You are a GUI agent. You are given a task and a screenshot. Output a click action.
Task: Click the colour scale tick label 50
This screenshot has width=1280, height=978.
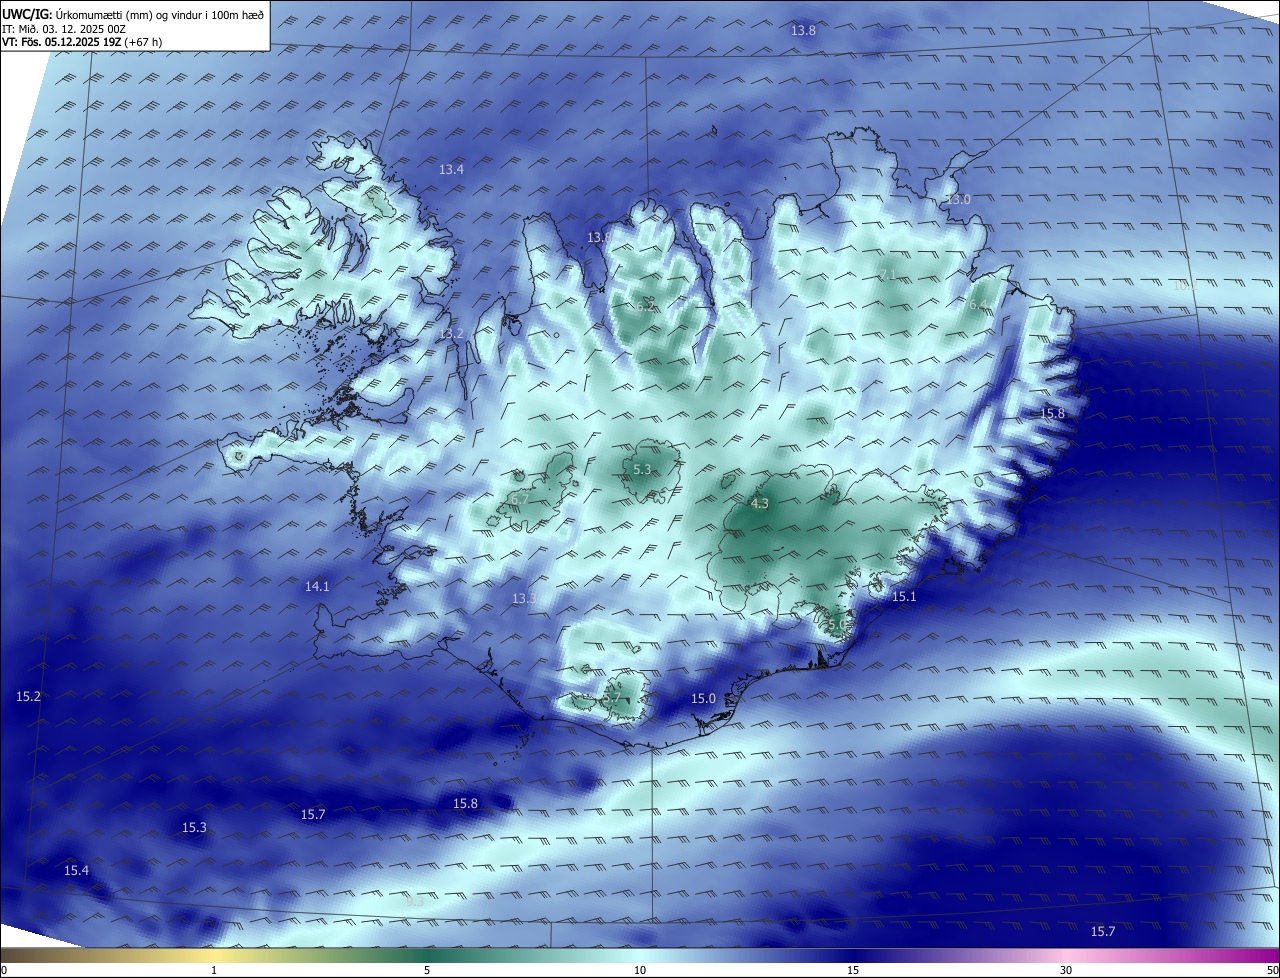(x=1272, y=970)
